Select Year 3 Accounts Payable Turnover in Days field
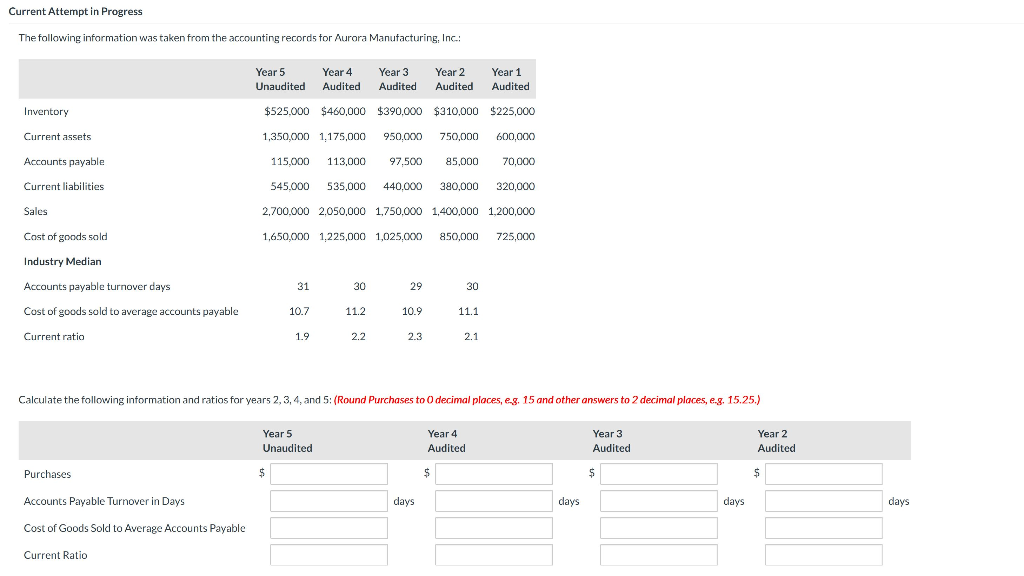This screenshot has width=1024, height=576. 658,501
